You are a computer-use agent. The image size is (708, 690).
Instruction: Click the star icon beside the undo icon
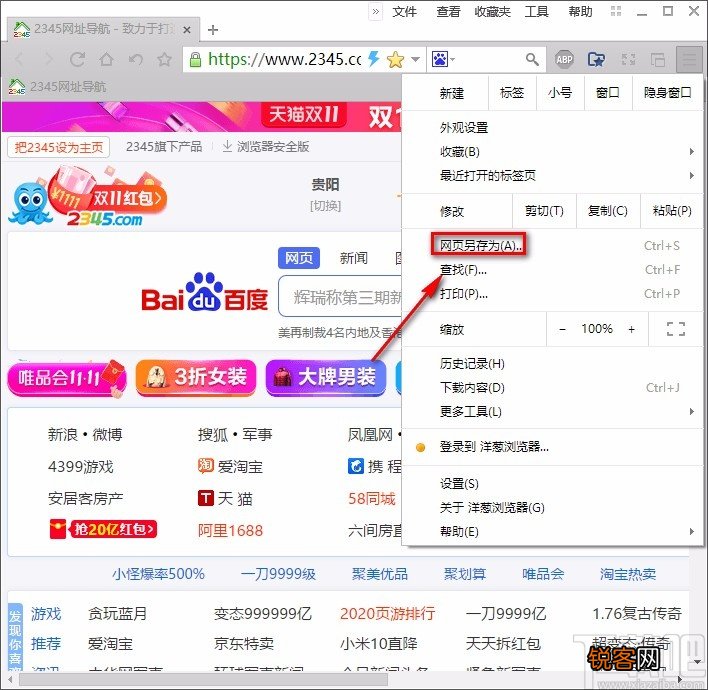164,59
